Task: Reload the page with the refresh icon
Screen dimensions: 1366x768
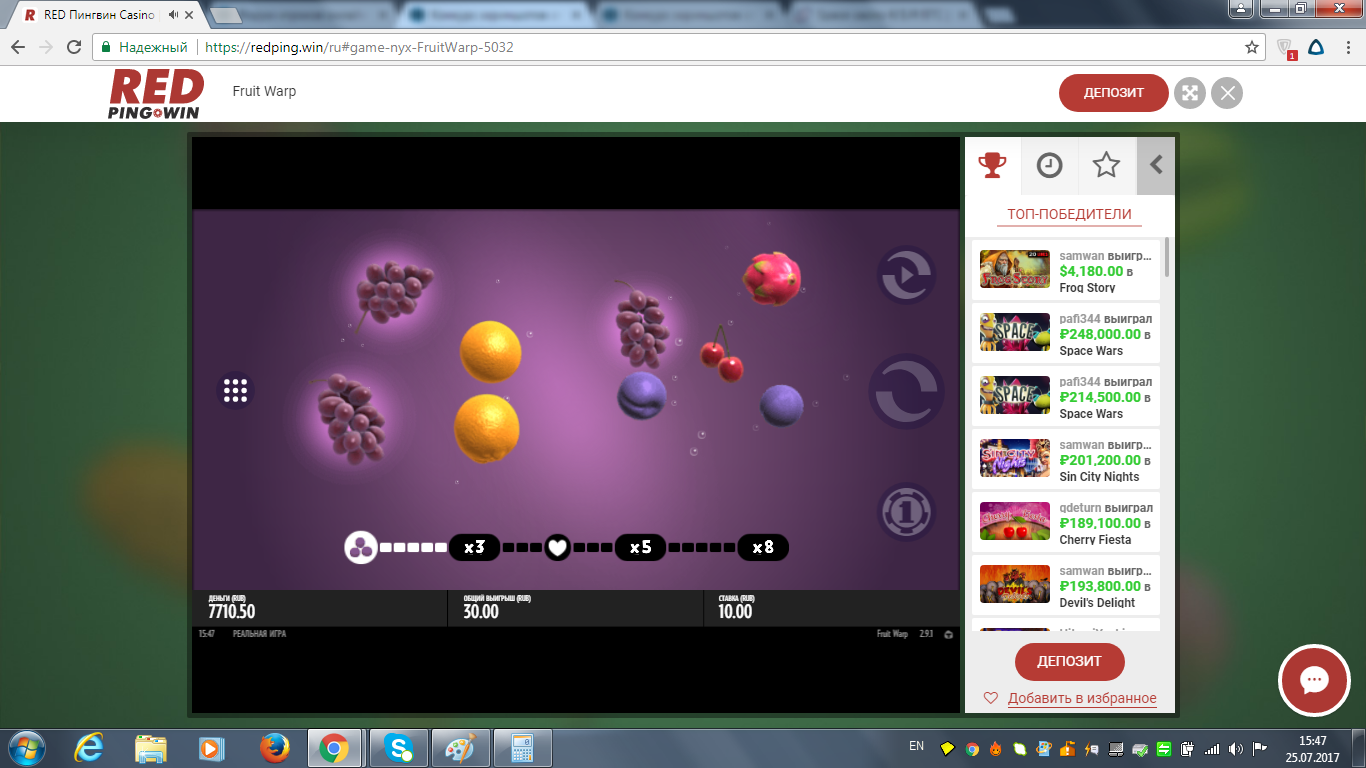Action: [74, 47]
